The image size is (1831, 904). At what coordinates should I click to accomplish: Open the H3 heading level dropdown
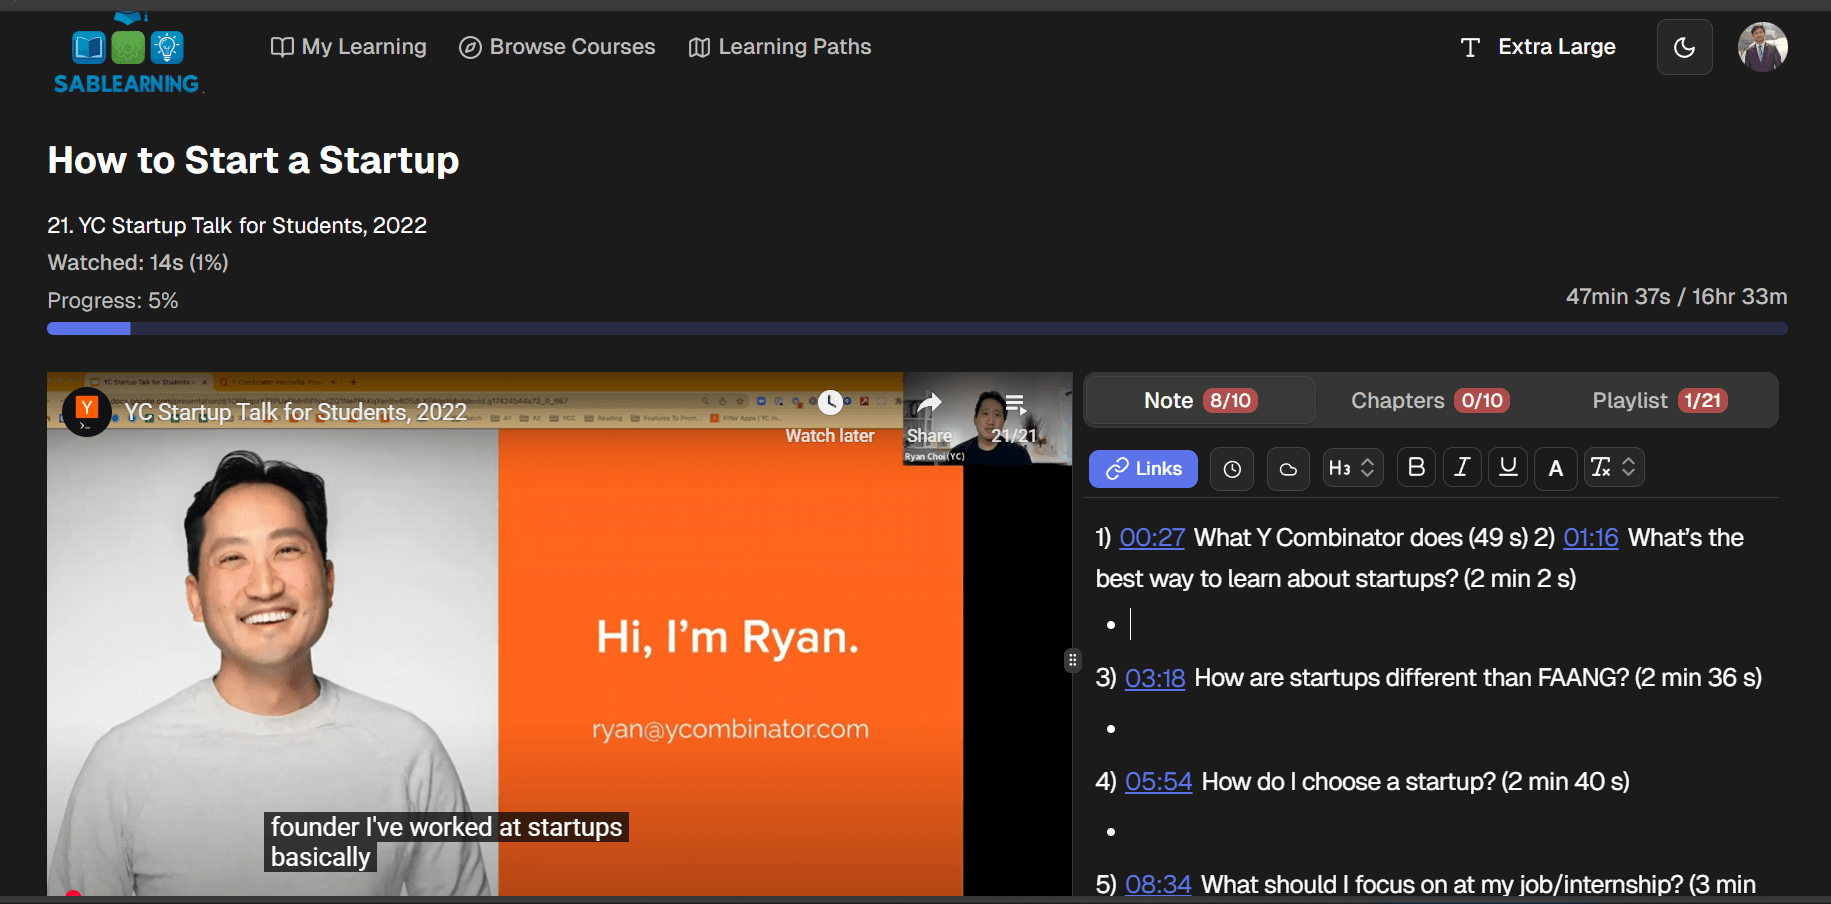[x=1352, y=467]
